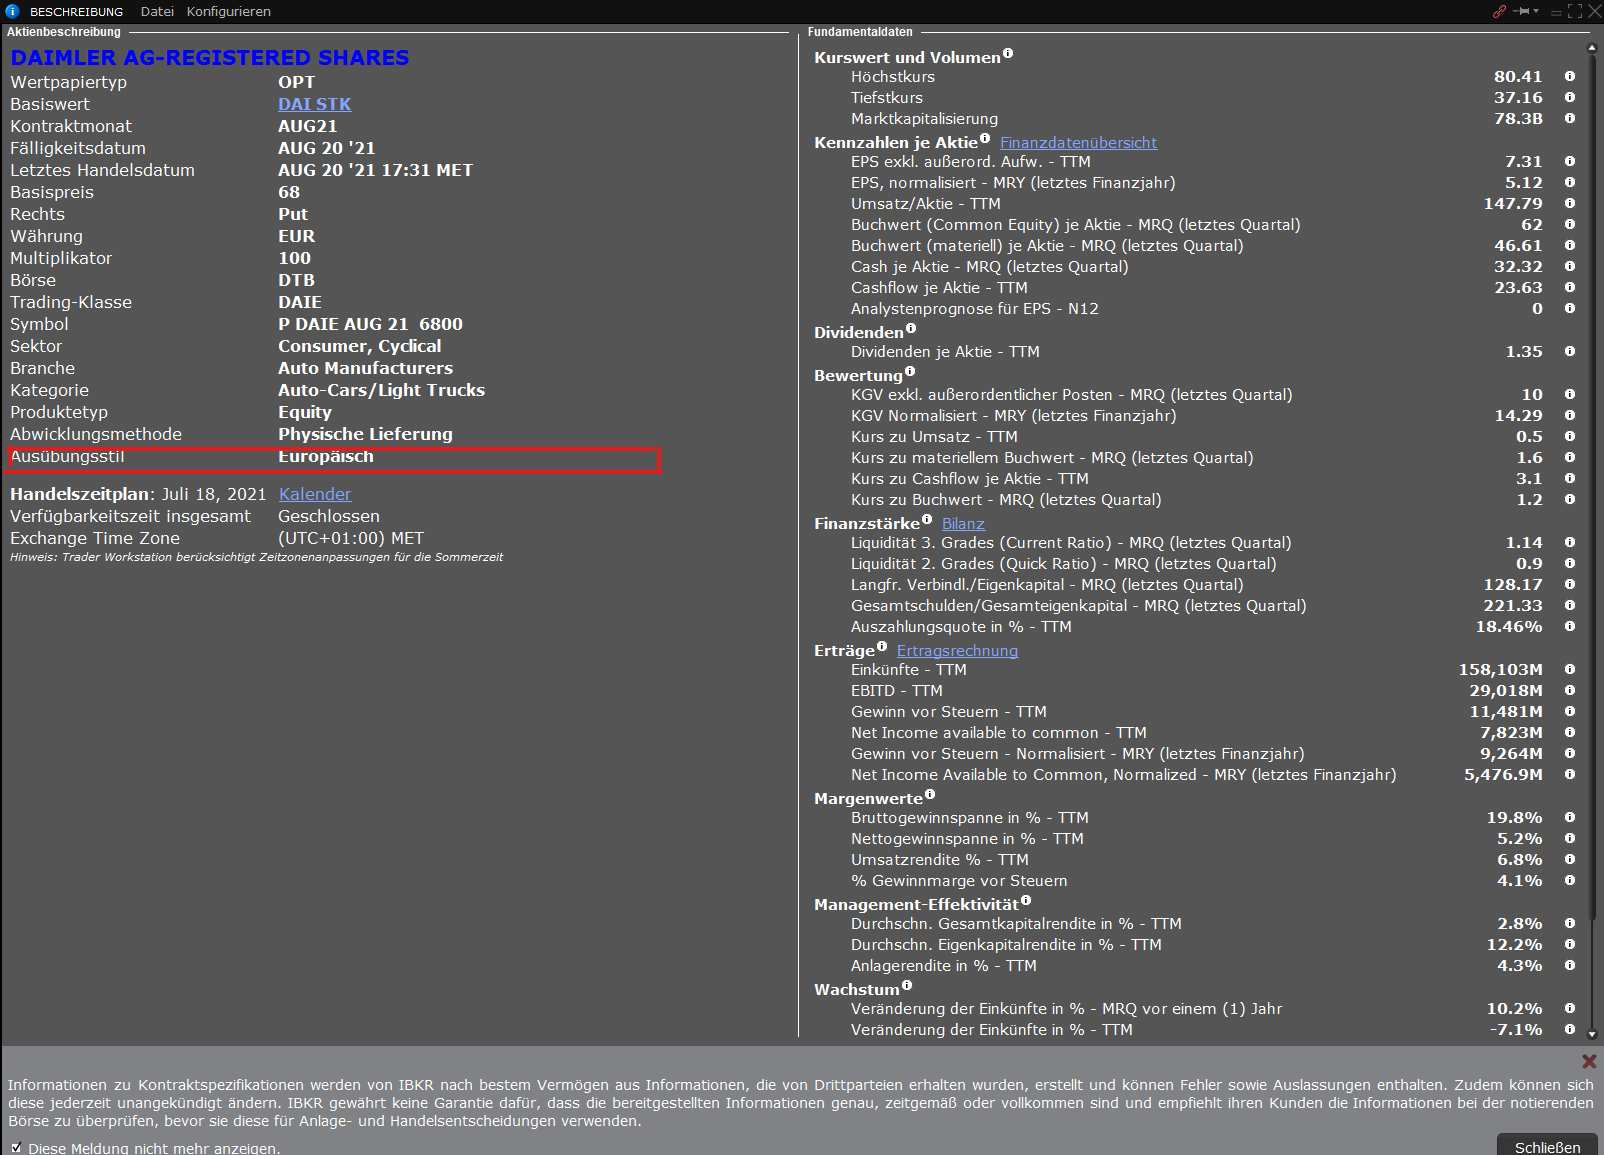
Task: Click the red chain link icon
Action: [x=1499, y=11]
